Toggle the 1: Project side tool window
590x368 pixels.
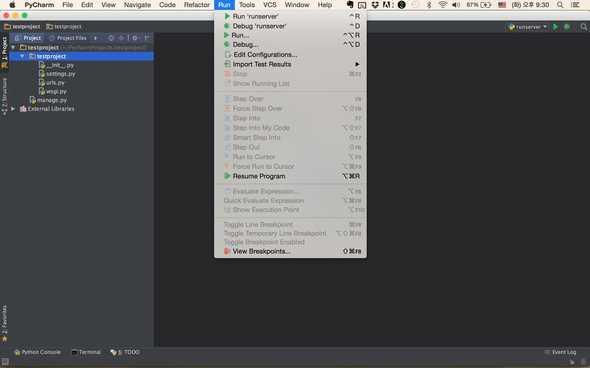tap(5, 52)
